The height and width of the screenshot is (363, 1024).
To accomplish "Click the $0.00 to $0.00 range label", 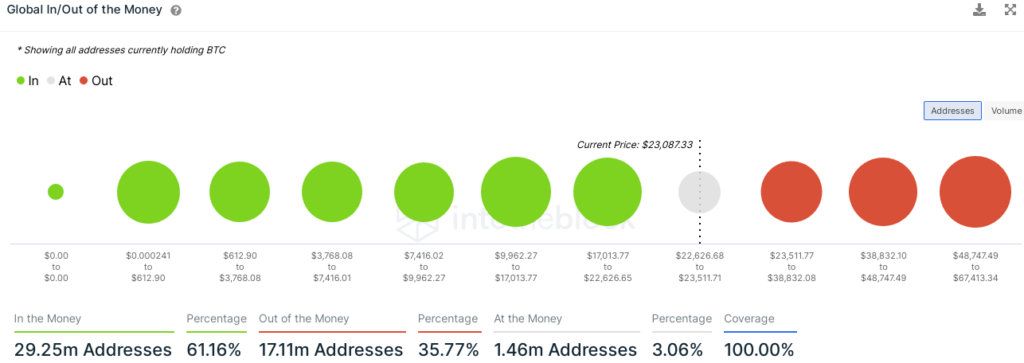I will [x=56, y=266].
